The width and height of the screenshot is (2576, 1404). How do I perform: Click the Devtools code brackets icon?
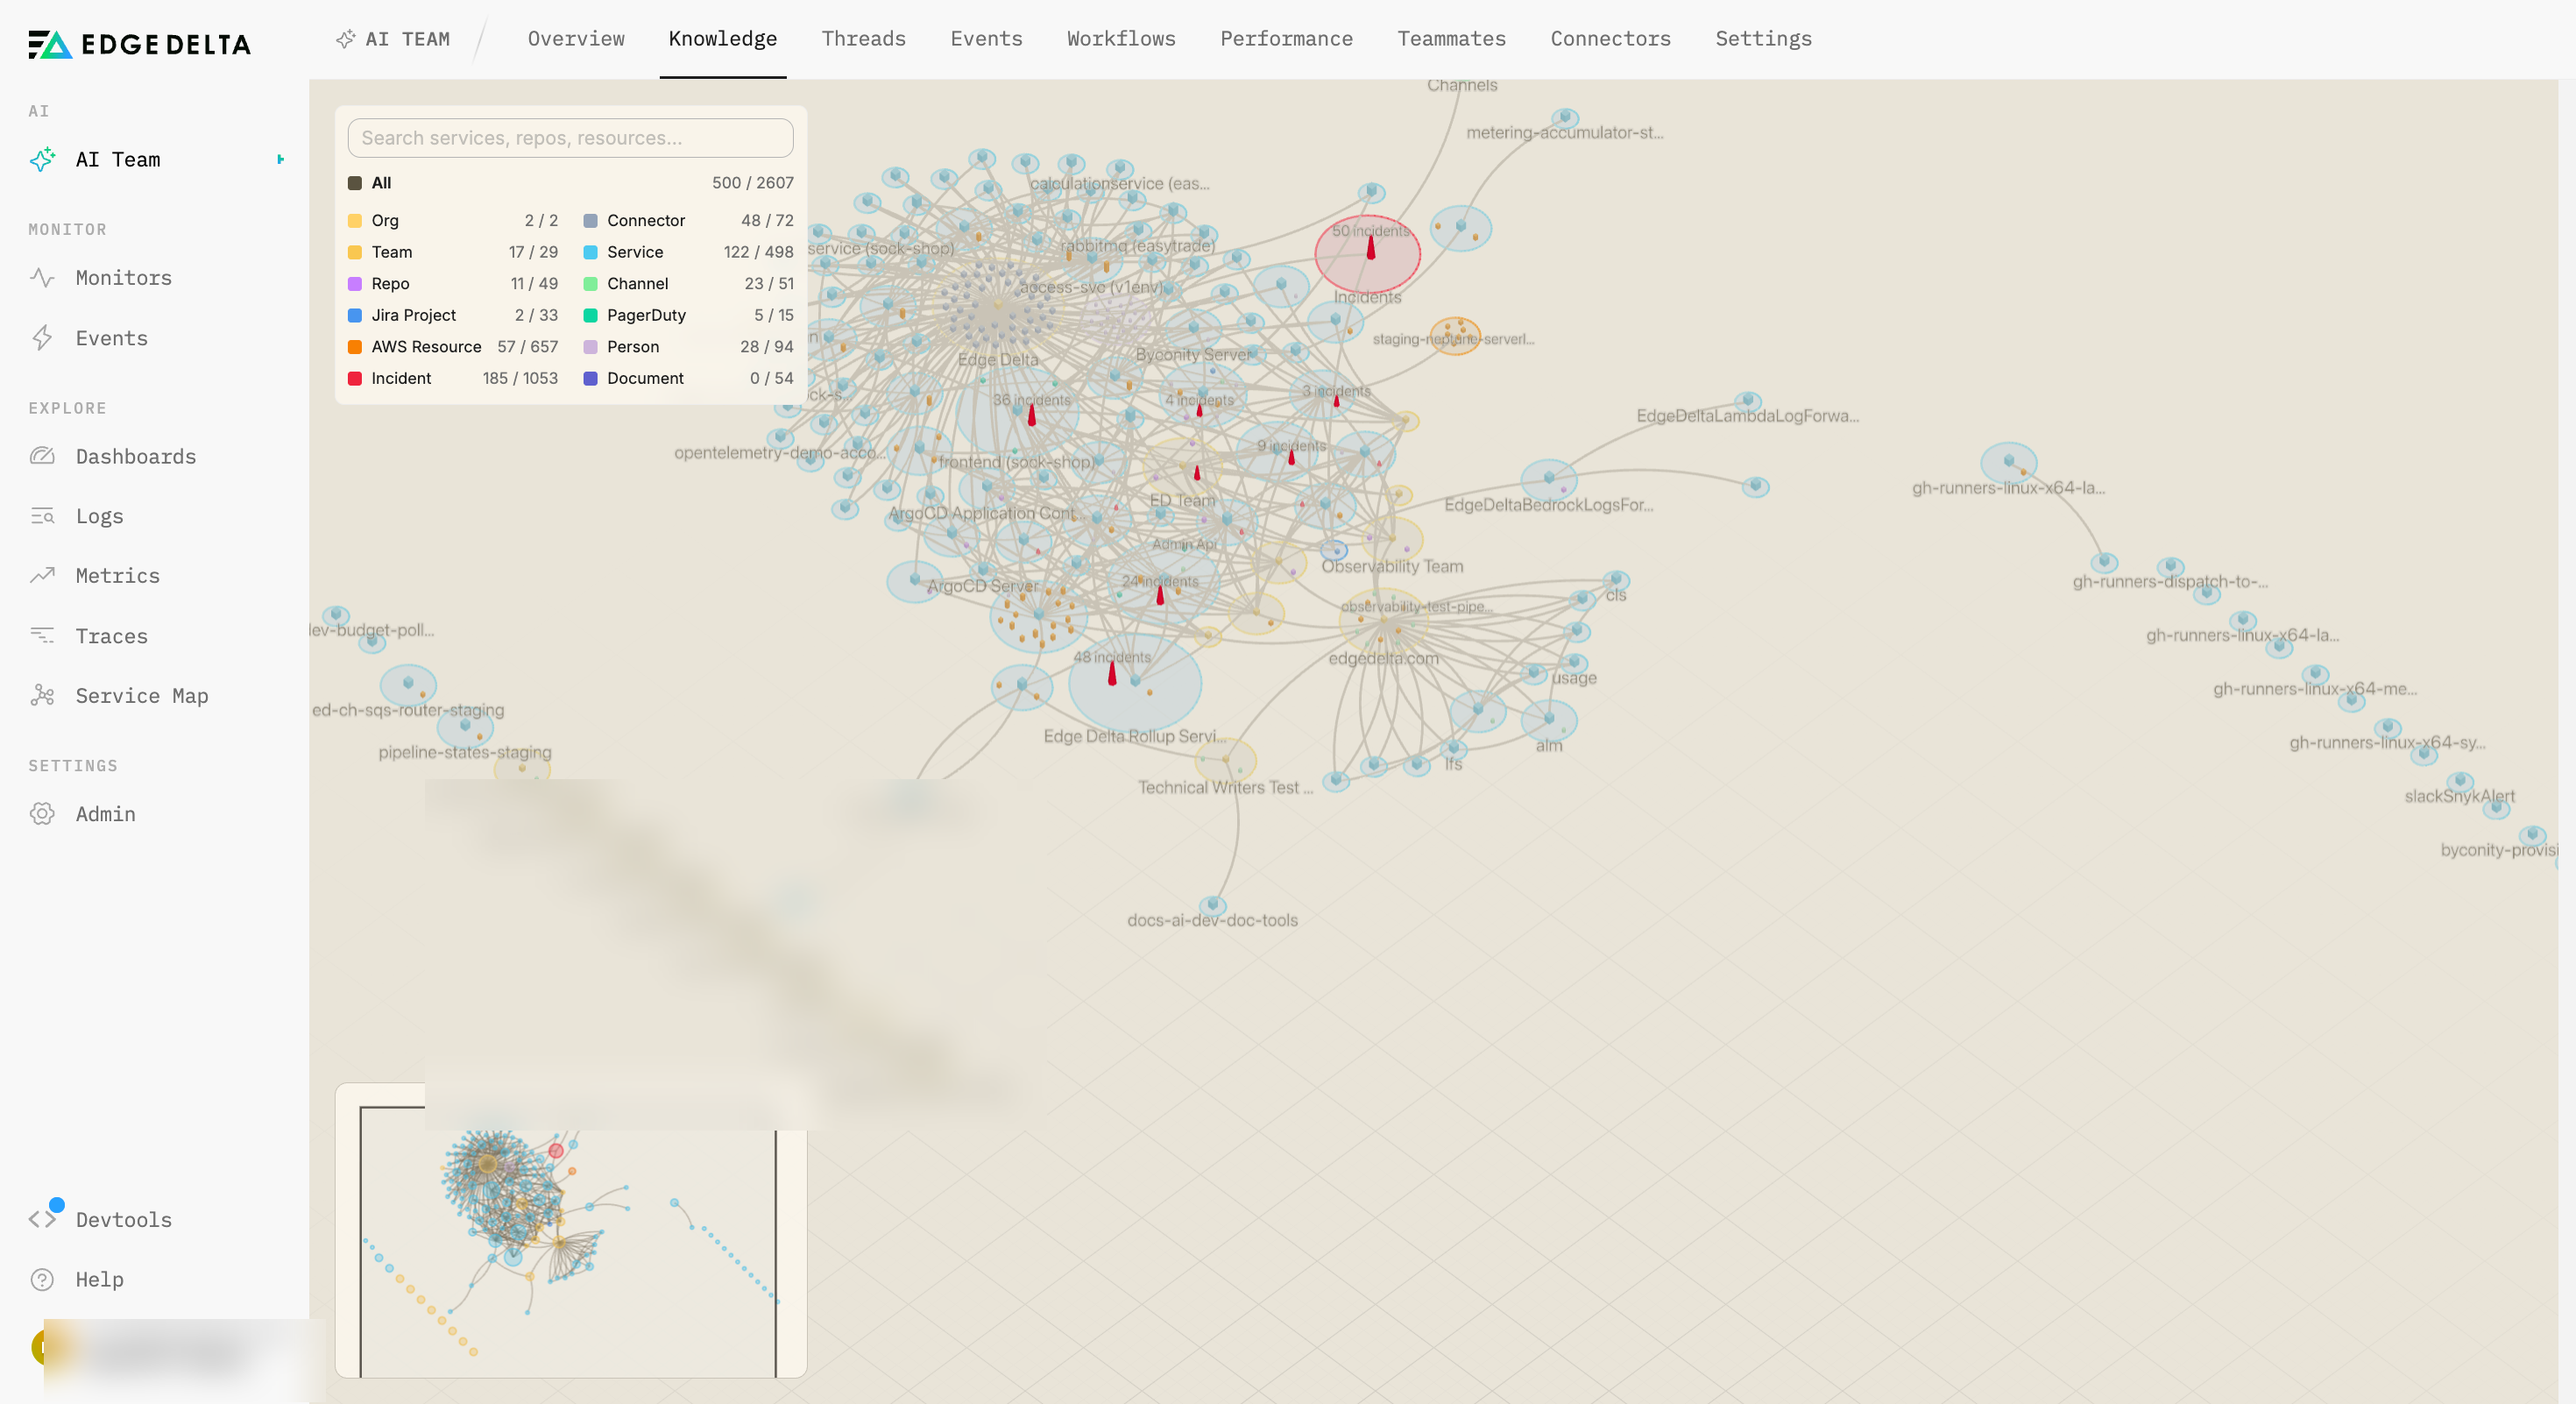point(42,1219)
